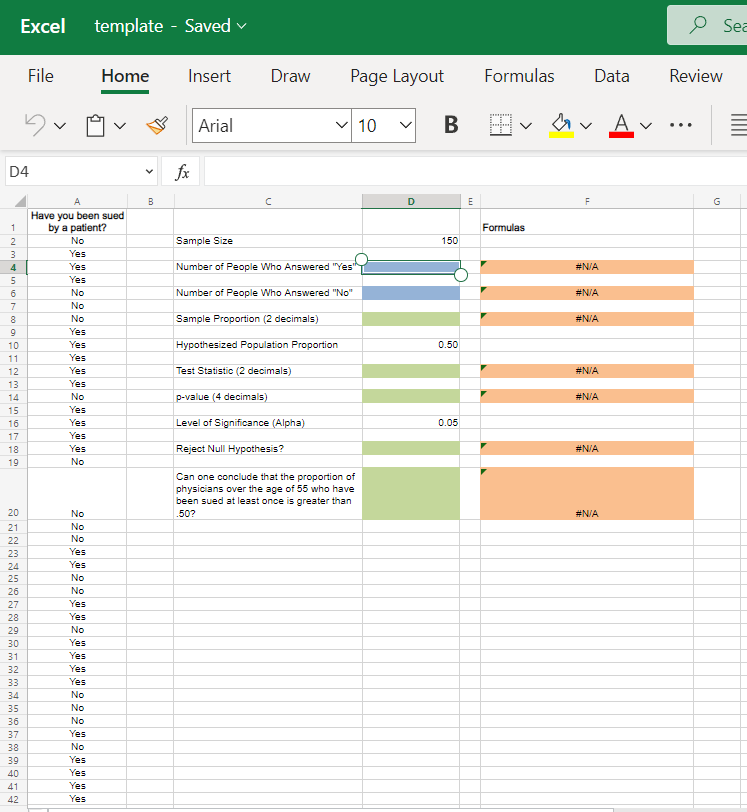The width and height of the screenshot is (747, 812).
Task: Open the Insert tab
Action: [209, 76]
